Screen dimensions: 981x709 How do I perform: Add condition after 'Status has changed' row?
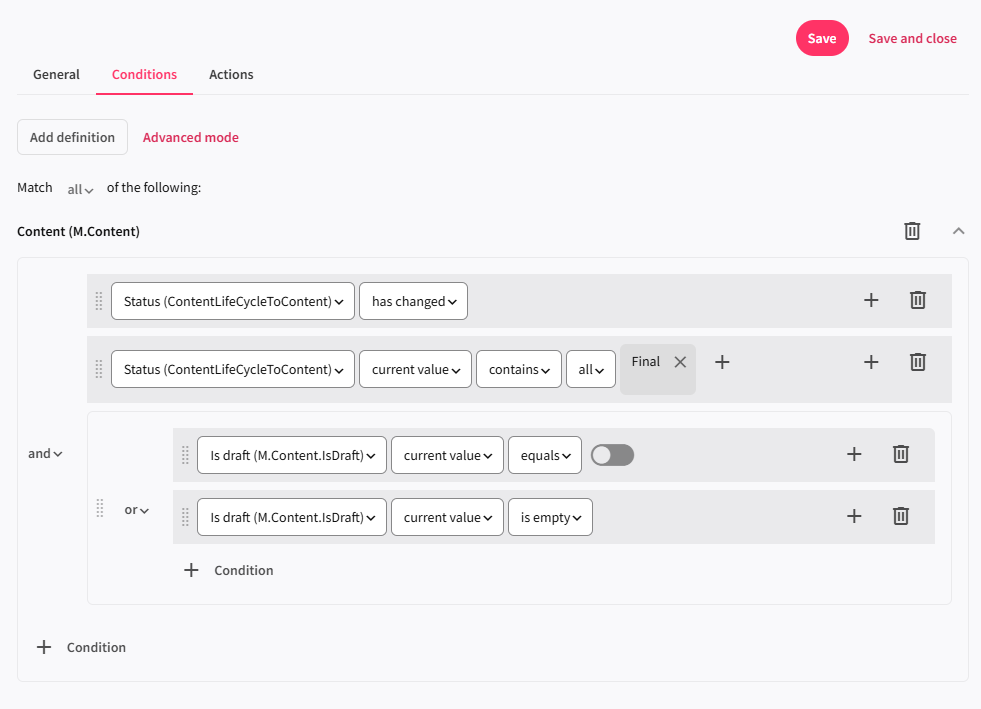click(x=871, y=300)
